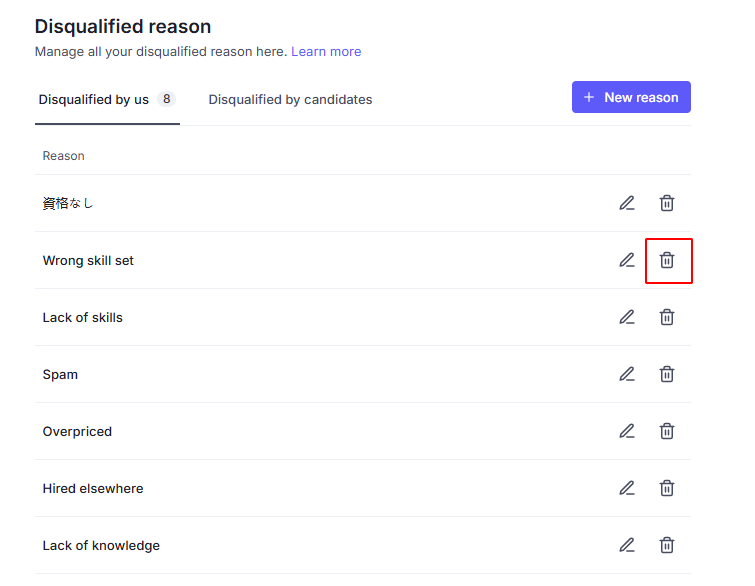Image resolution: width=755 pixels, height=586 pixels.
Task: Edit the Spam reason
Action: [626, 374]
